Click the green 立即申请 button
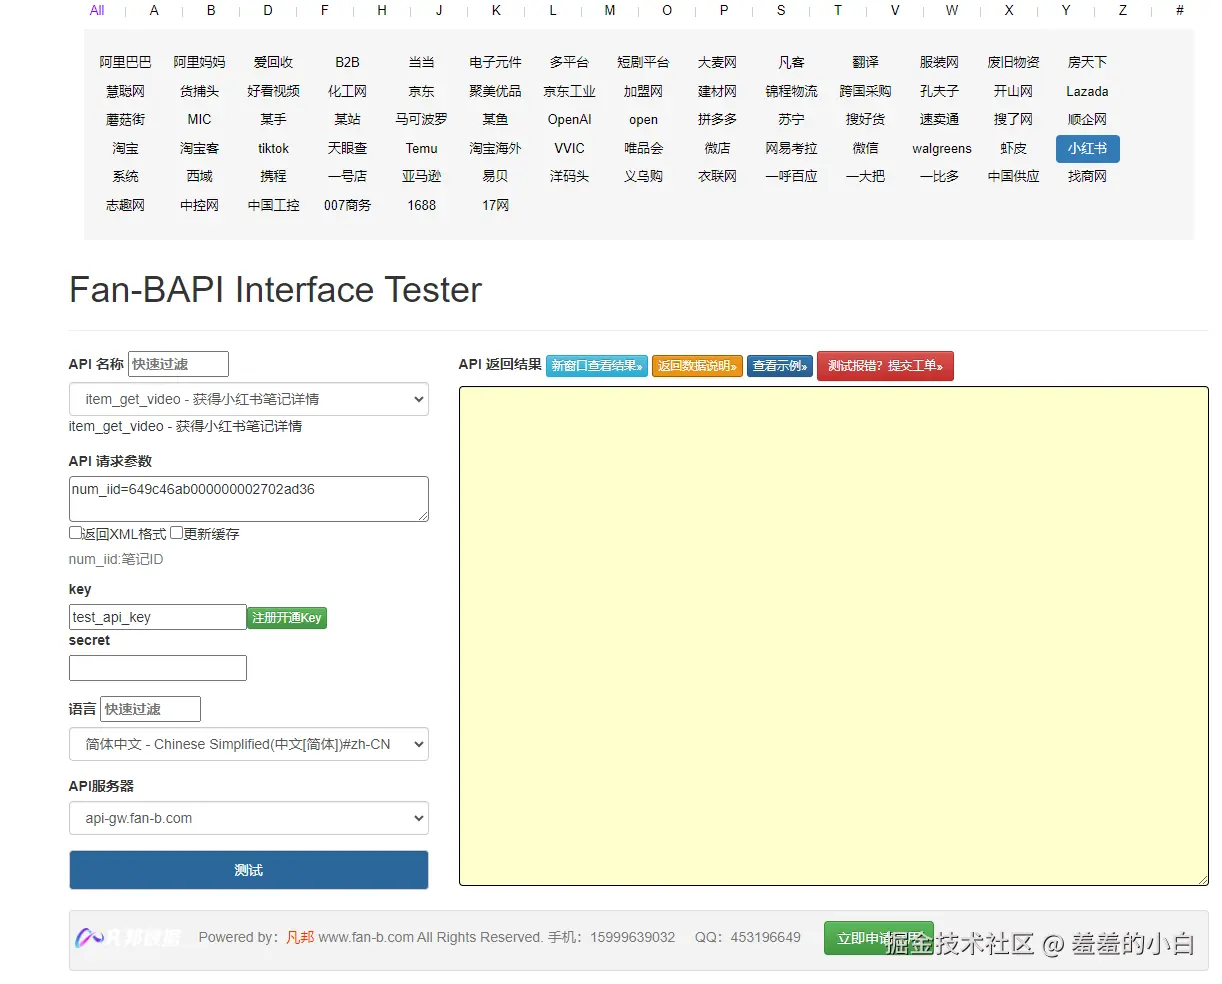 [x=878, y=938]
